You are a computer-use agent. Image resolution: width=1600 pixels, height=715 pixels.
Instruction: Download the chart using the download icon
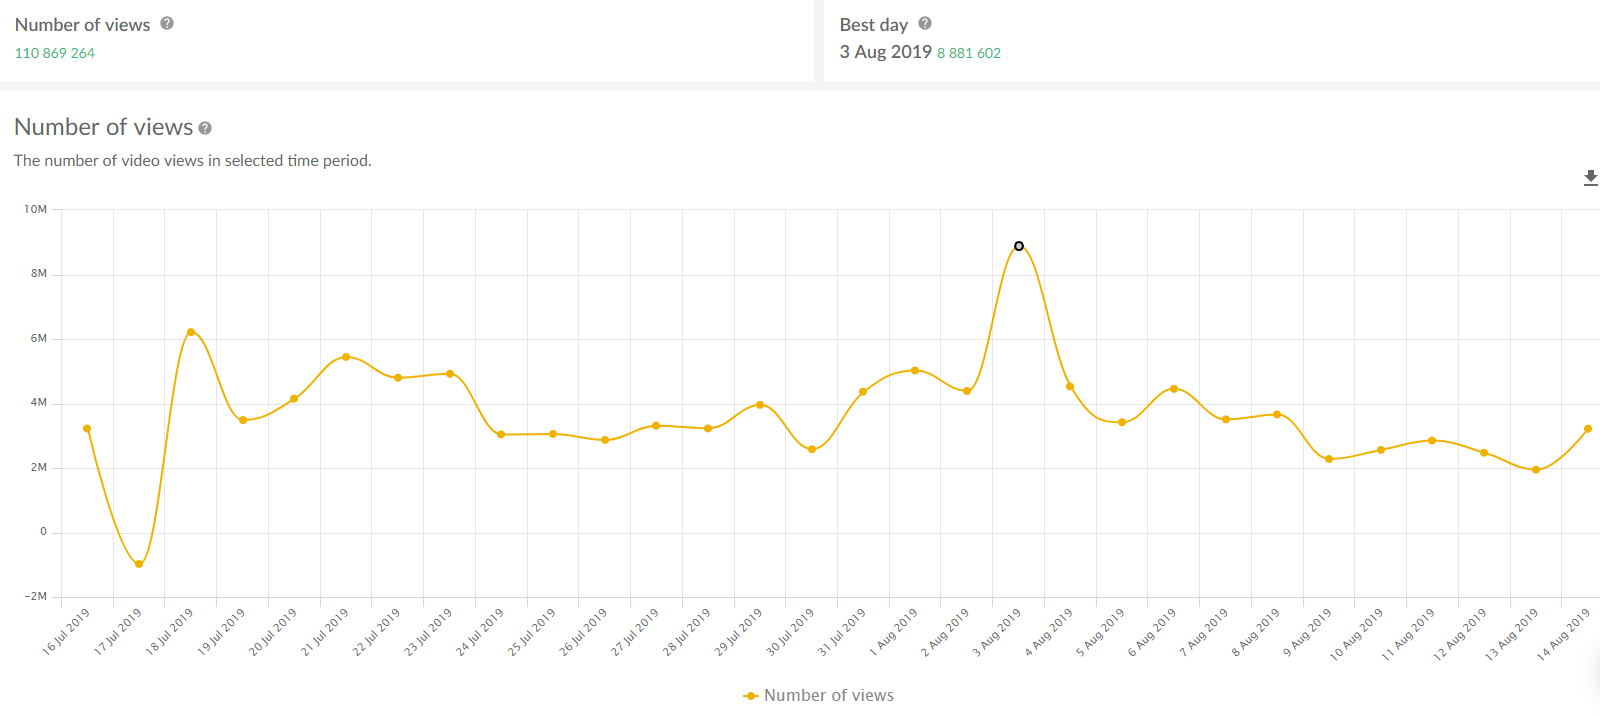tap(1590, 178)
